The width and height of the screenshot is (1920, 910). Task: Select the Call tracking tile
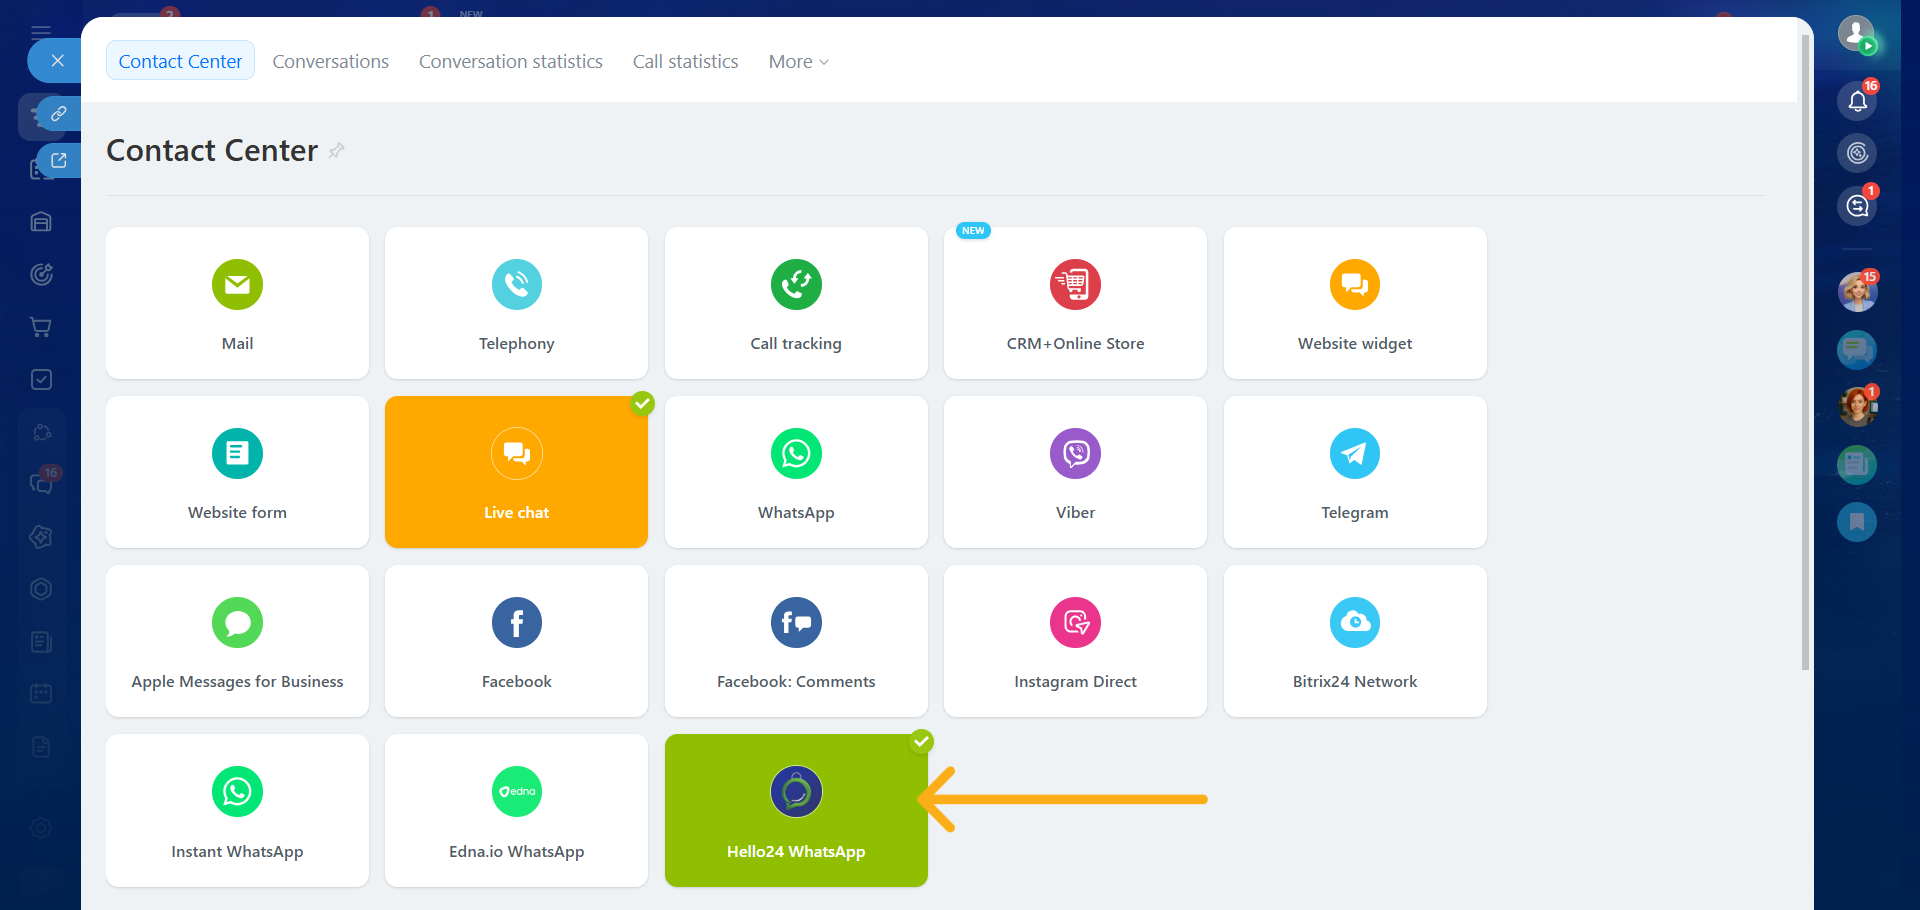click(x=796, y=303)
